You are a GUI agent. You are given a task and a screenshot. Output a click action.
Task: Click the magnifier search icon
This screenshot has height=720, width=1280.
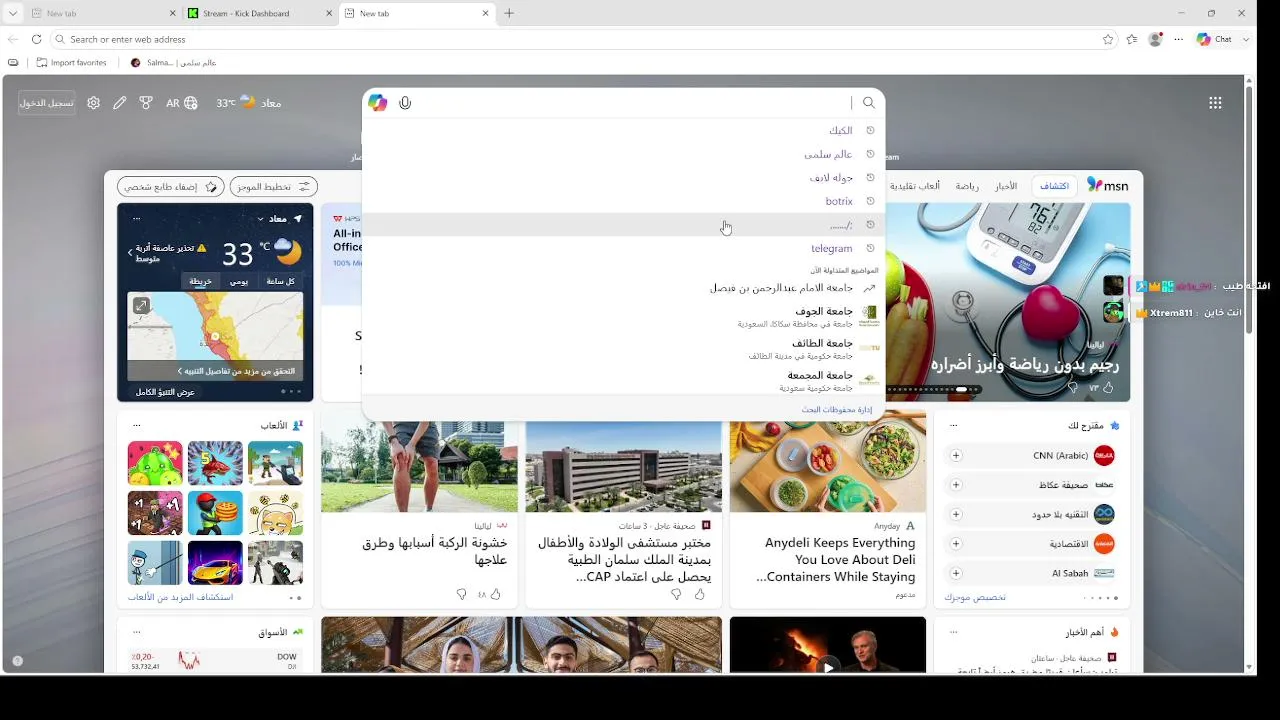pos(869,102)
